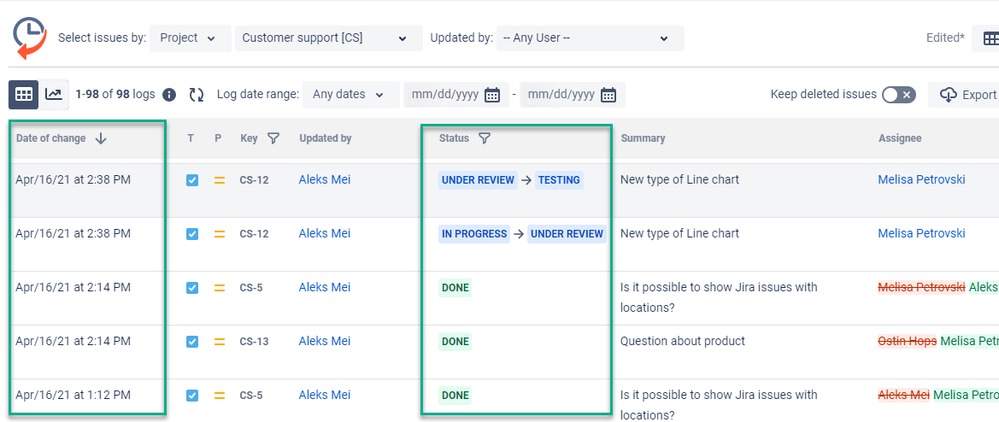Click the column manager grid icon beside Edited
The width and height of the screenshot is (999, 422).
[991, 38]
